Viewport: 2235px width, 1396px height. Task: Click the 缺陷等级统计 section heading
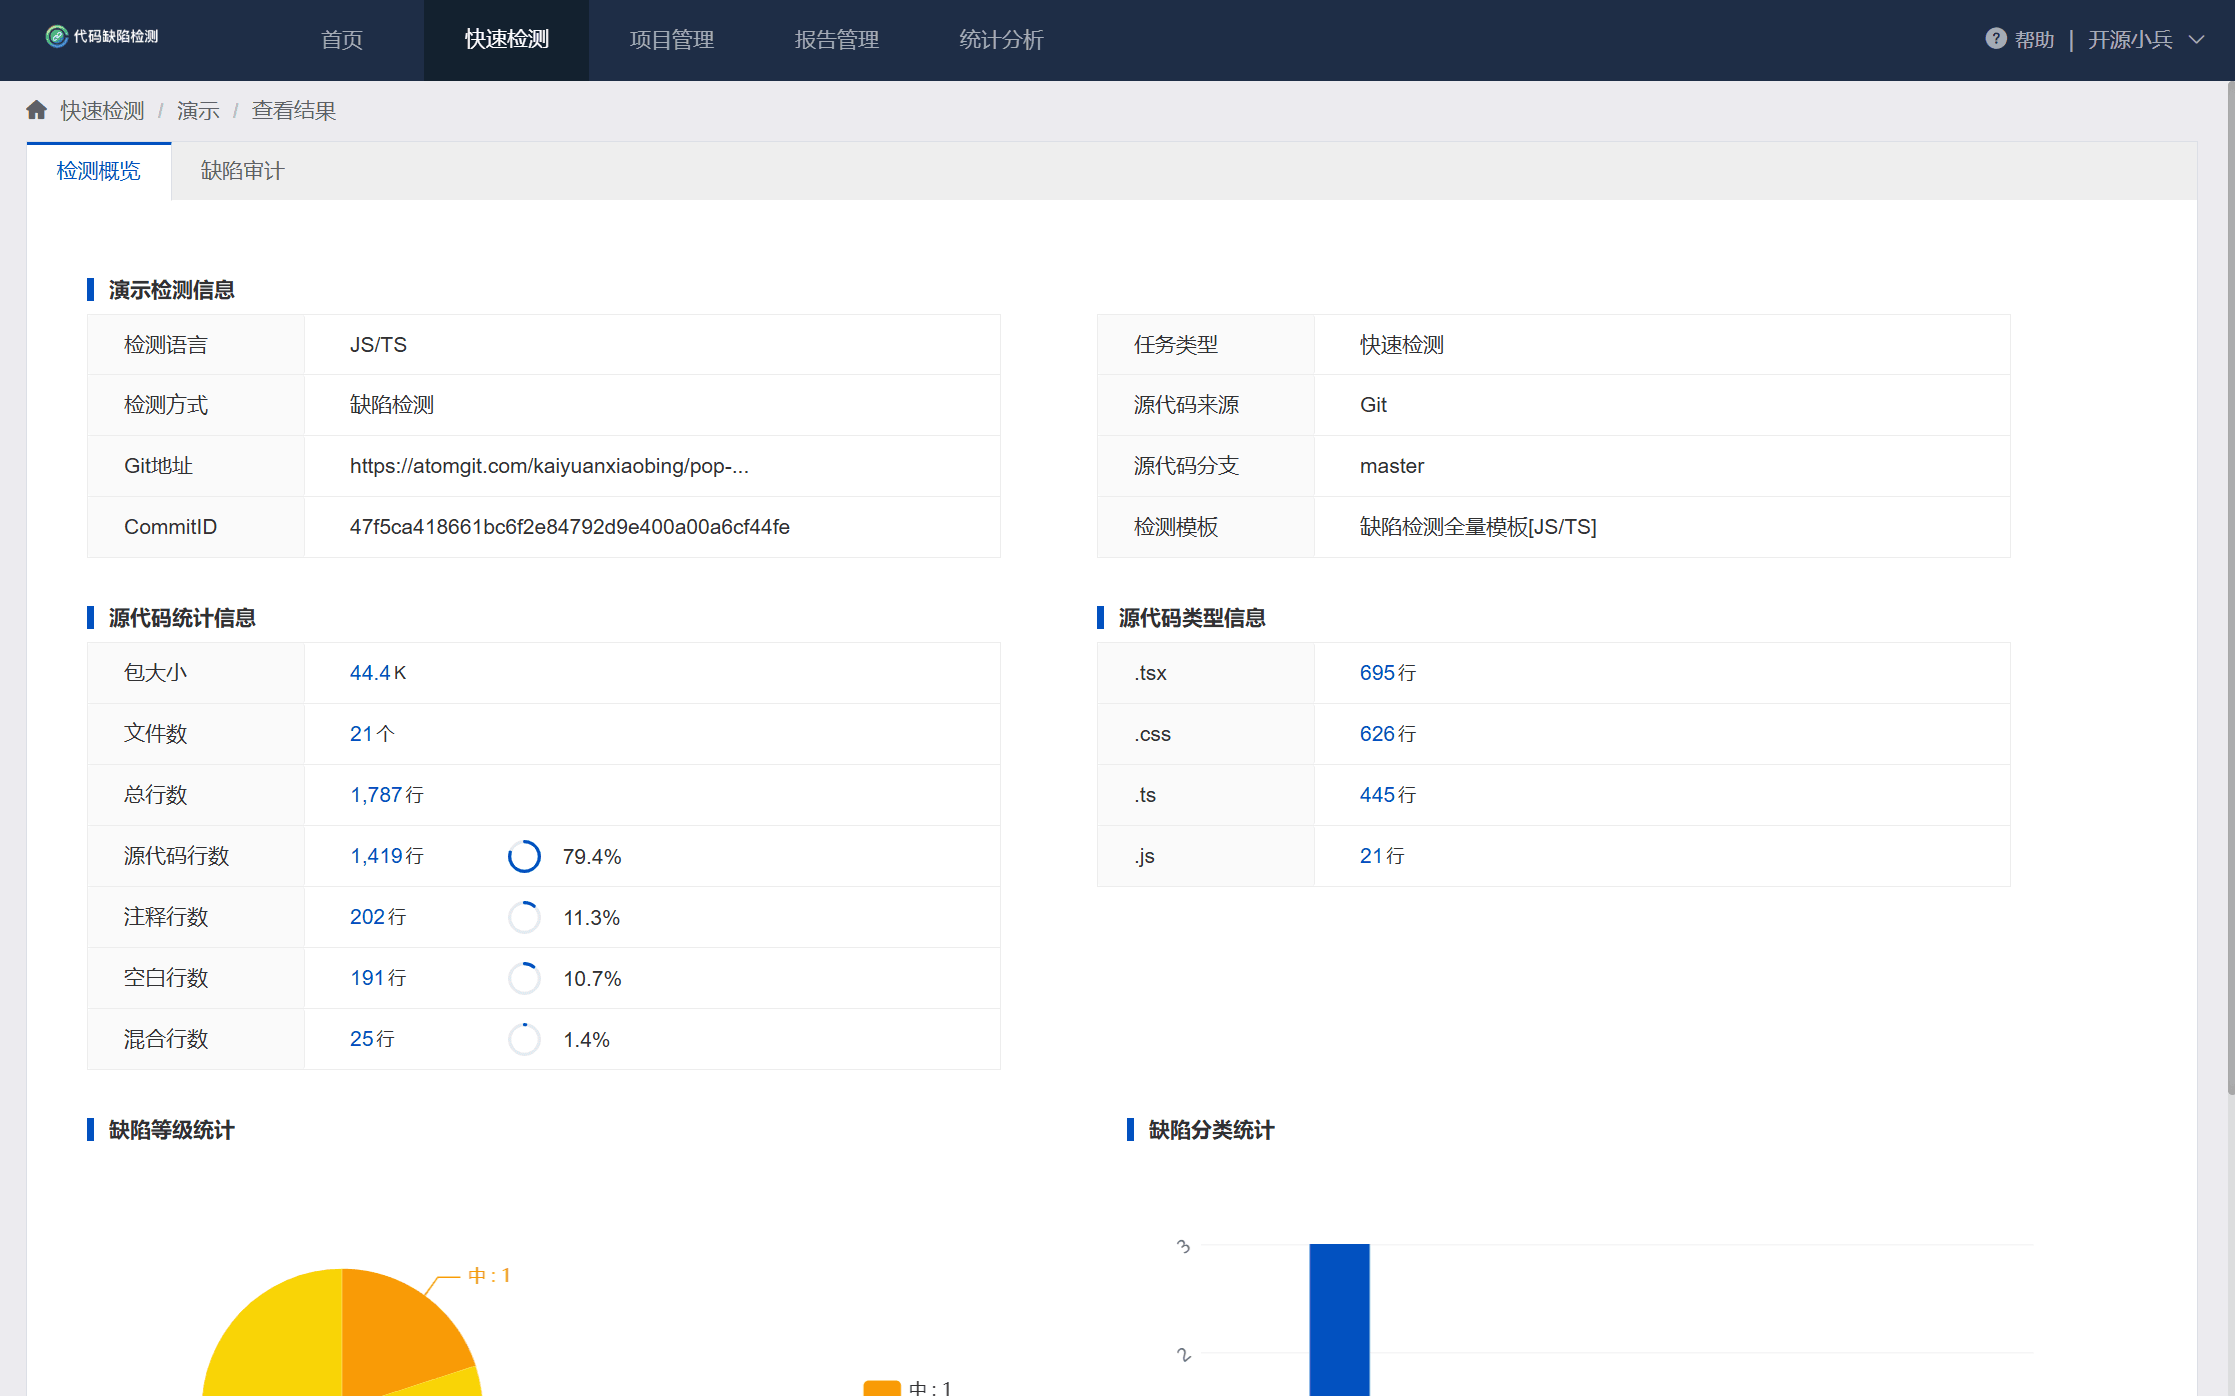coord(171,1130)
